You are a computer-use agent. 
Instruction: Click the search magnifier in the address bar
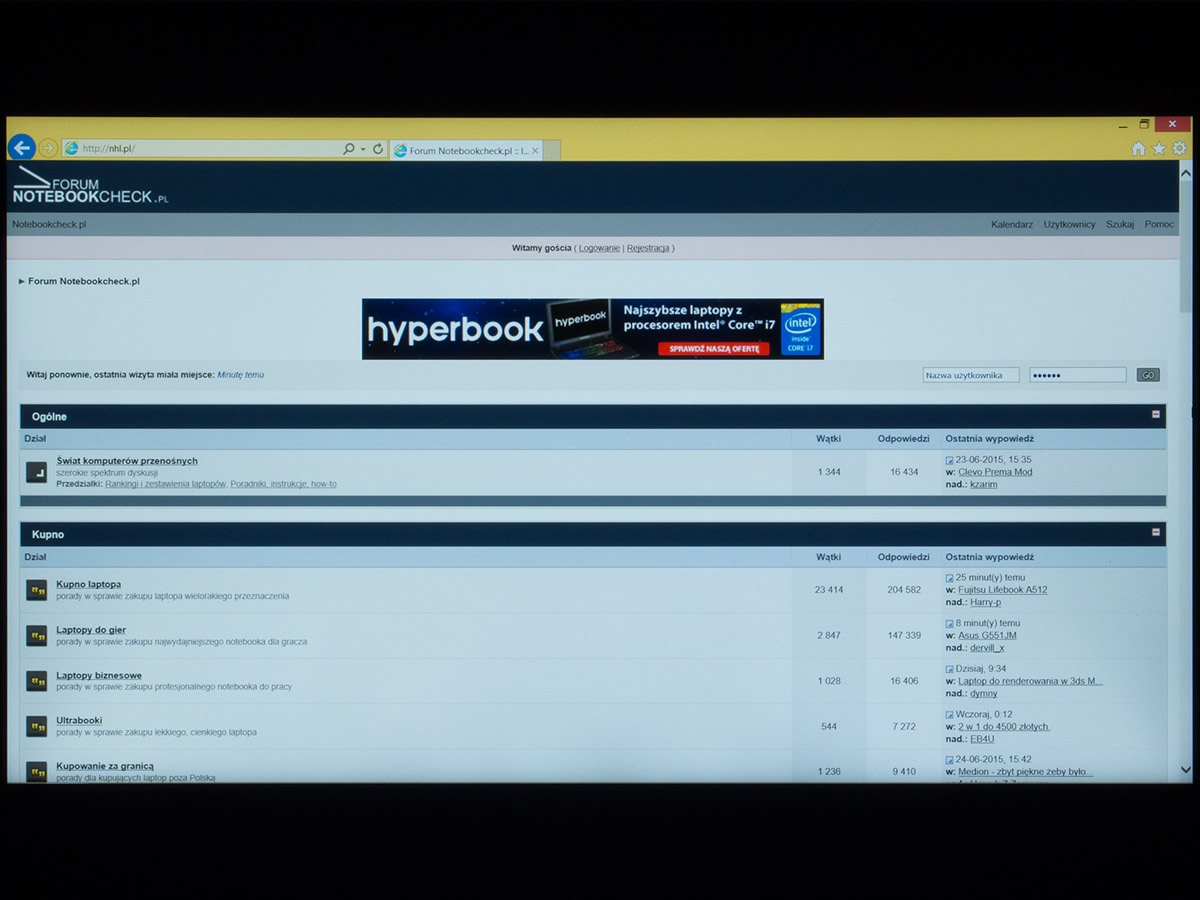click(348, 149)
